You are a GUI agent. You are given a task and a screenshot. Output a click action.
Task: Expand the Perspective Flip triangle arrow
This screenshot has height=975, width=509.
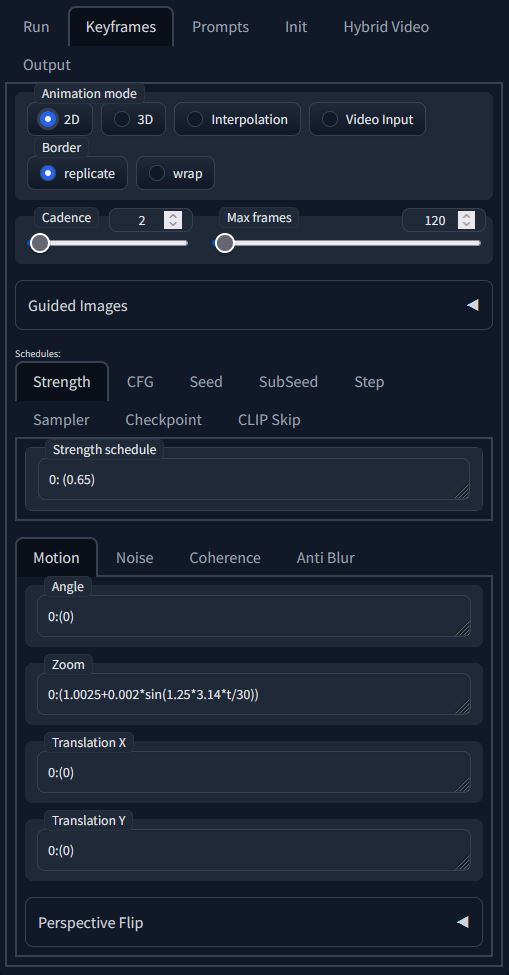462,922
